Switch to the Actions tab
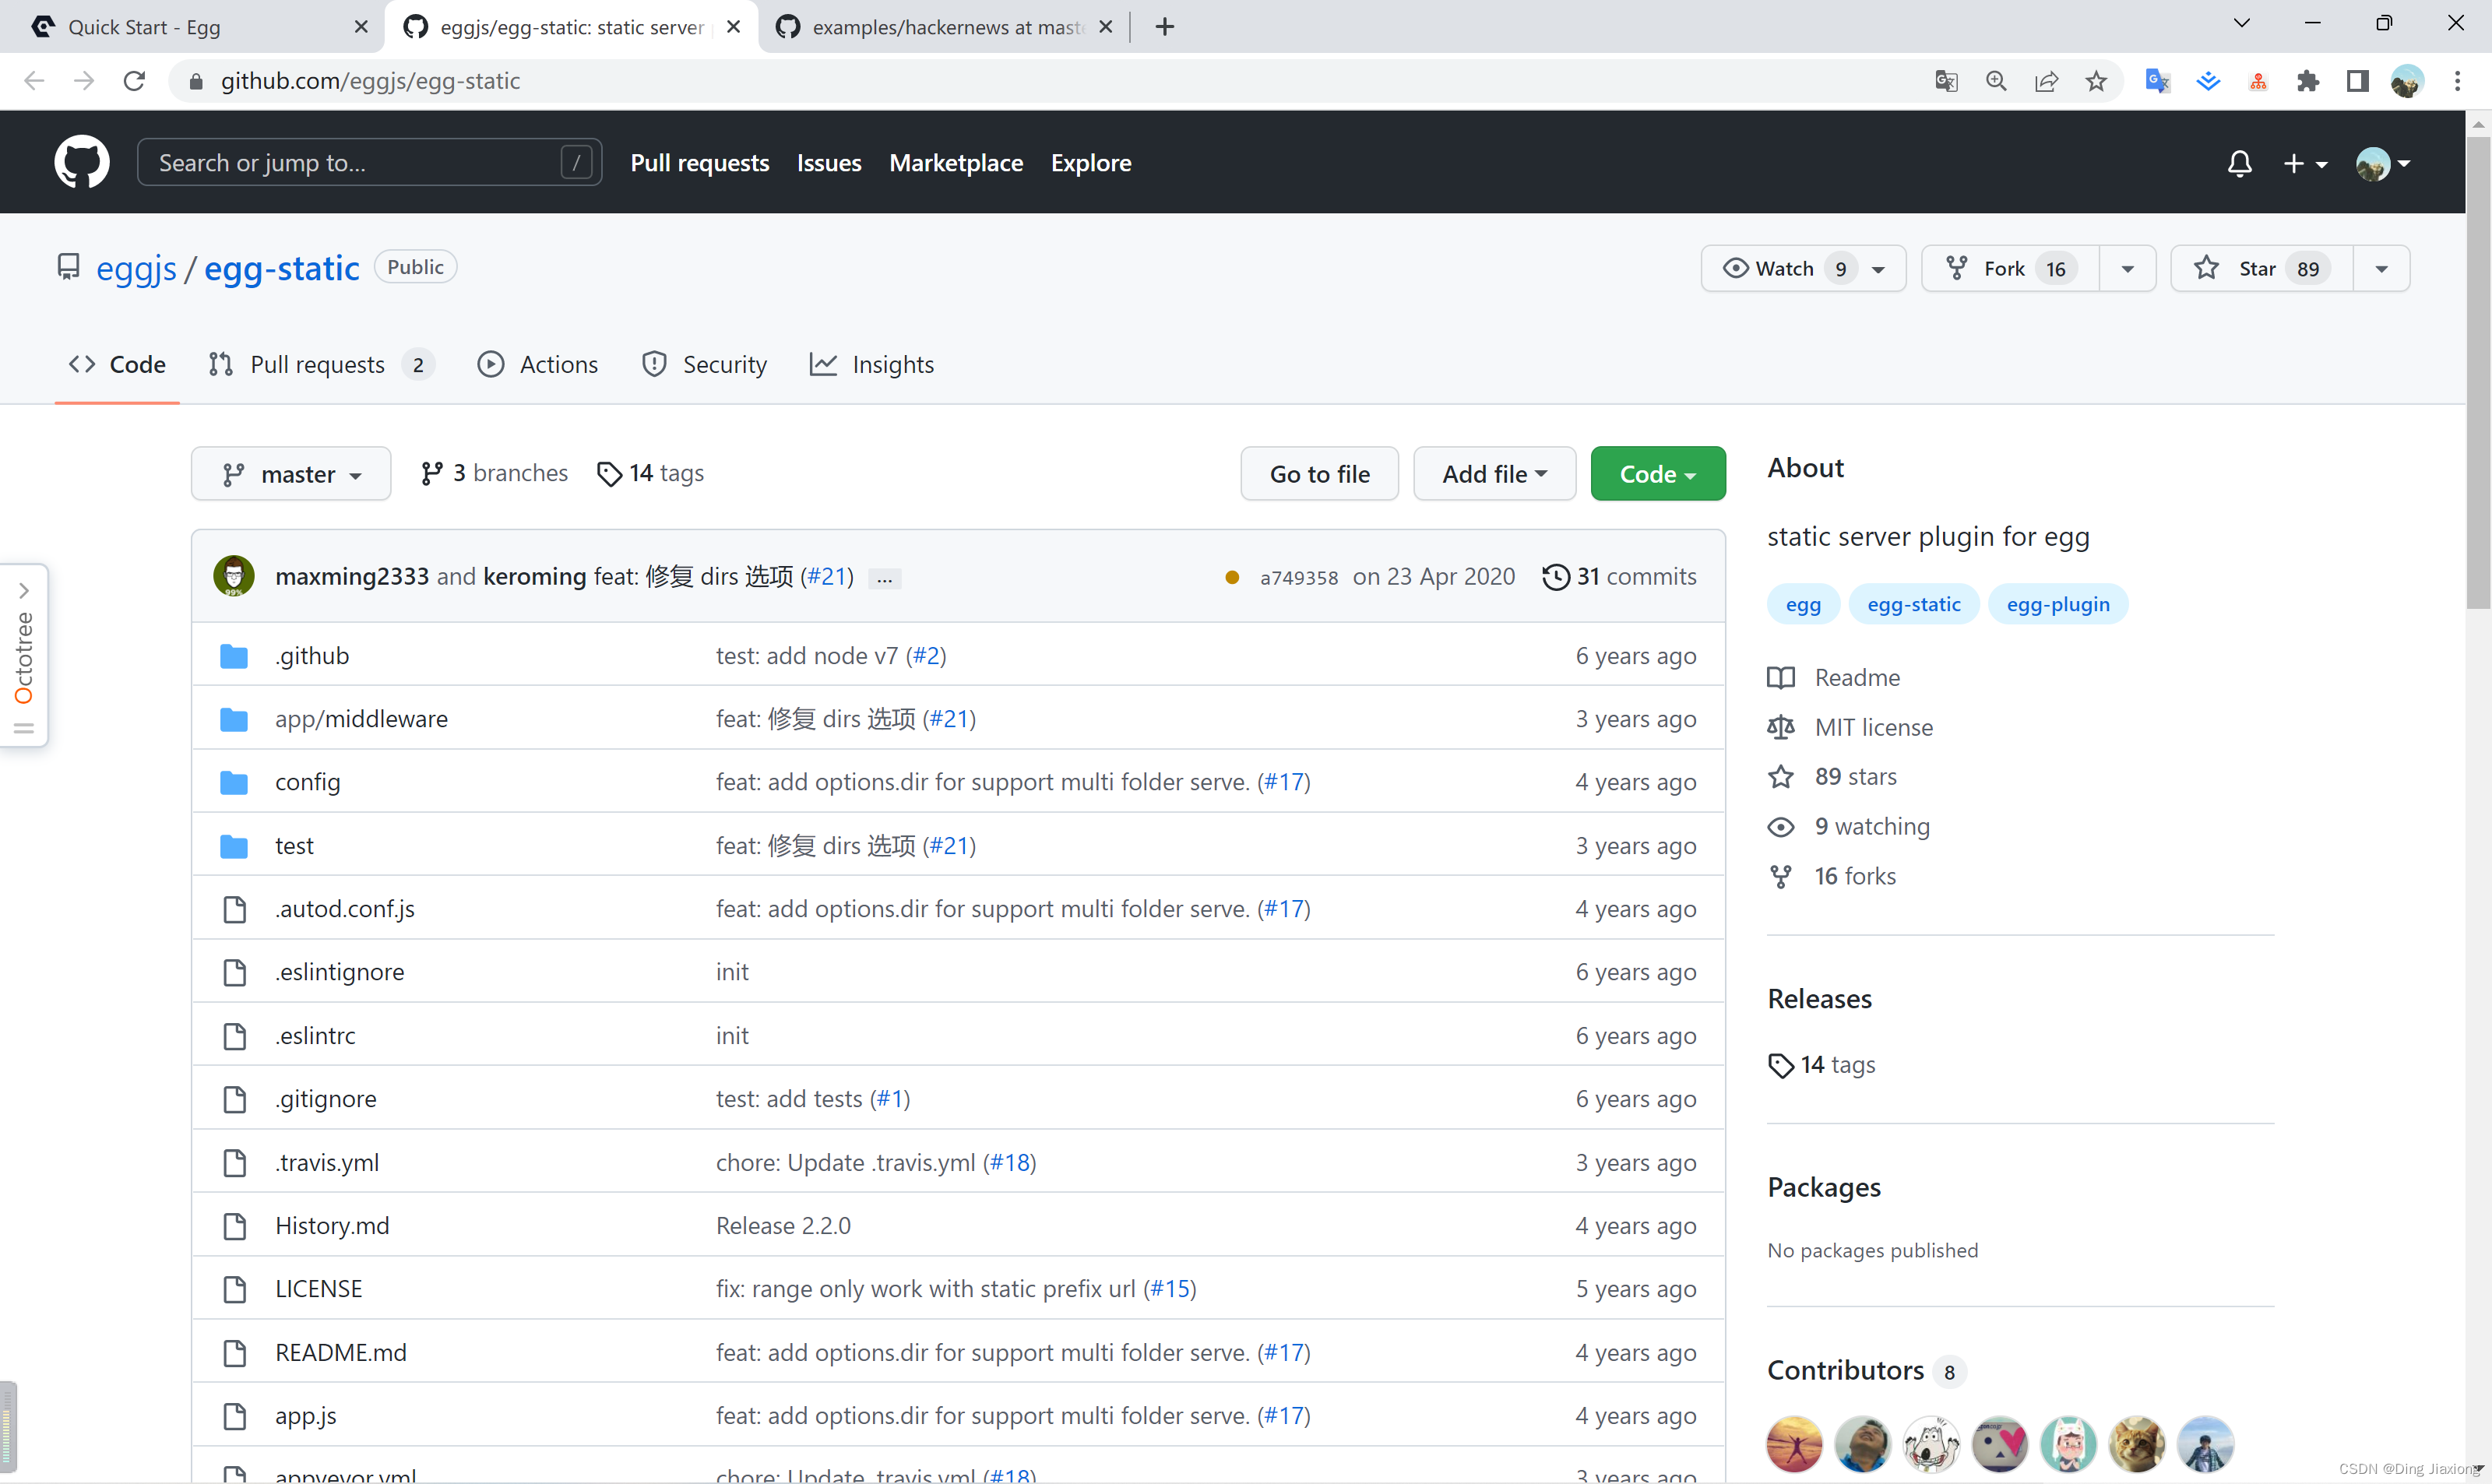The height and width of the screenshot is (1484, 2492). click(538, 364)
